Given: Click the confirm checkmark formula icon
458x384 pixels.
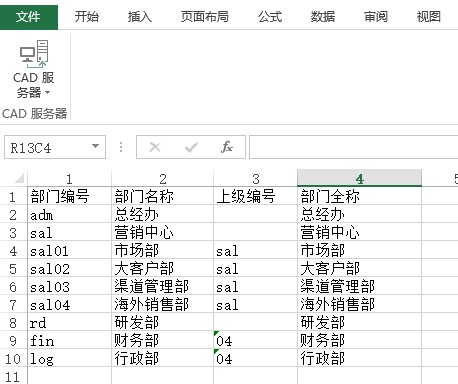Looking at the screenshot, I should click(191, 147).
